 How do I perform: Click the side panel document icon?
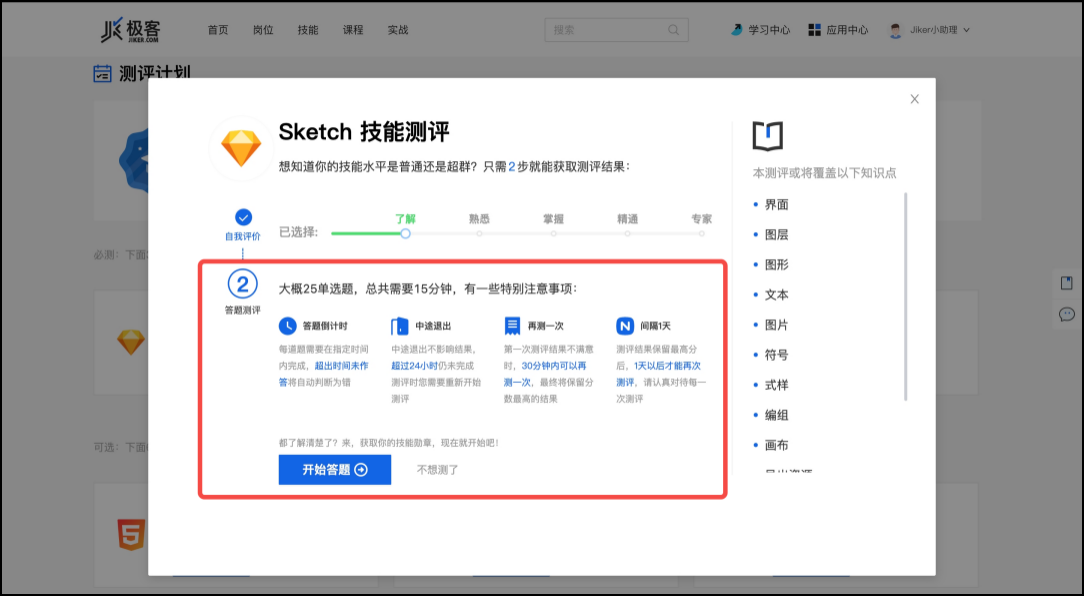click(x=1066, y=282)
